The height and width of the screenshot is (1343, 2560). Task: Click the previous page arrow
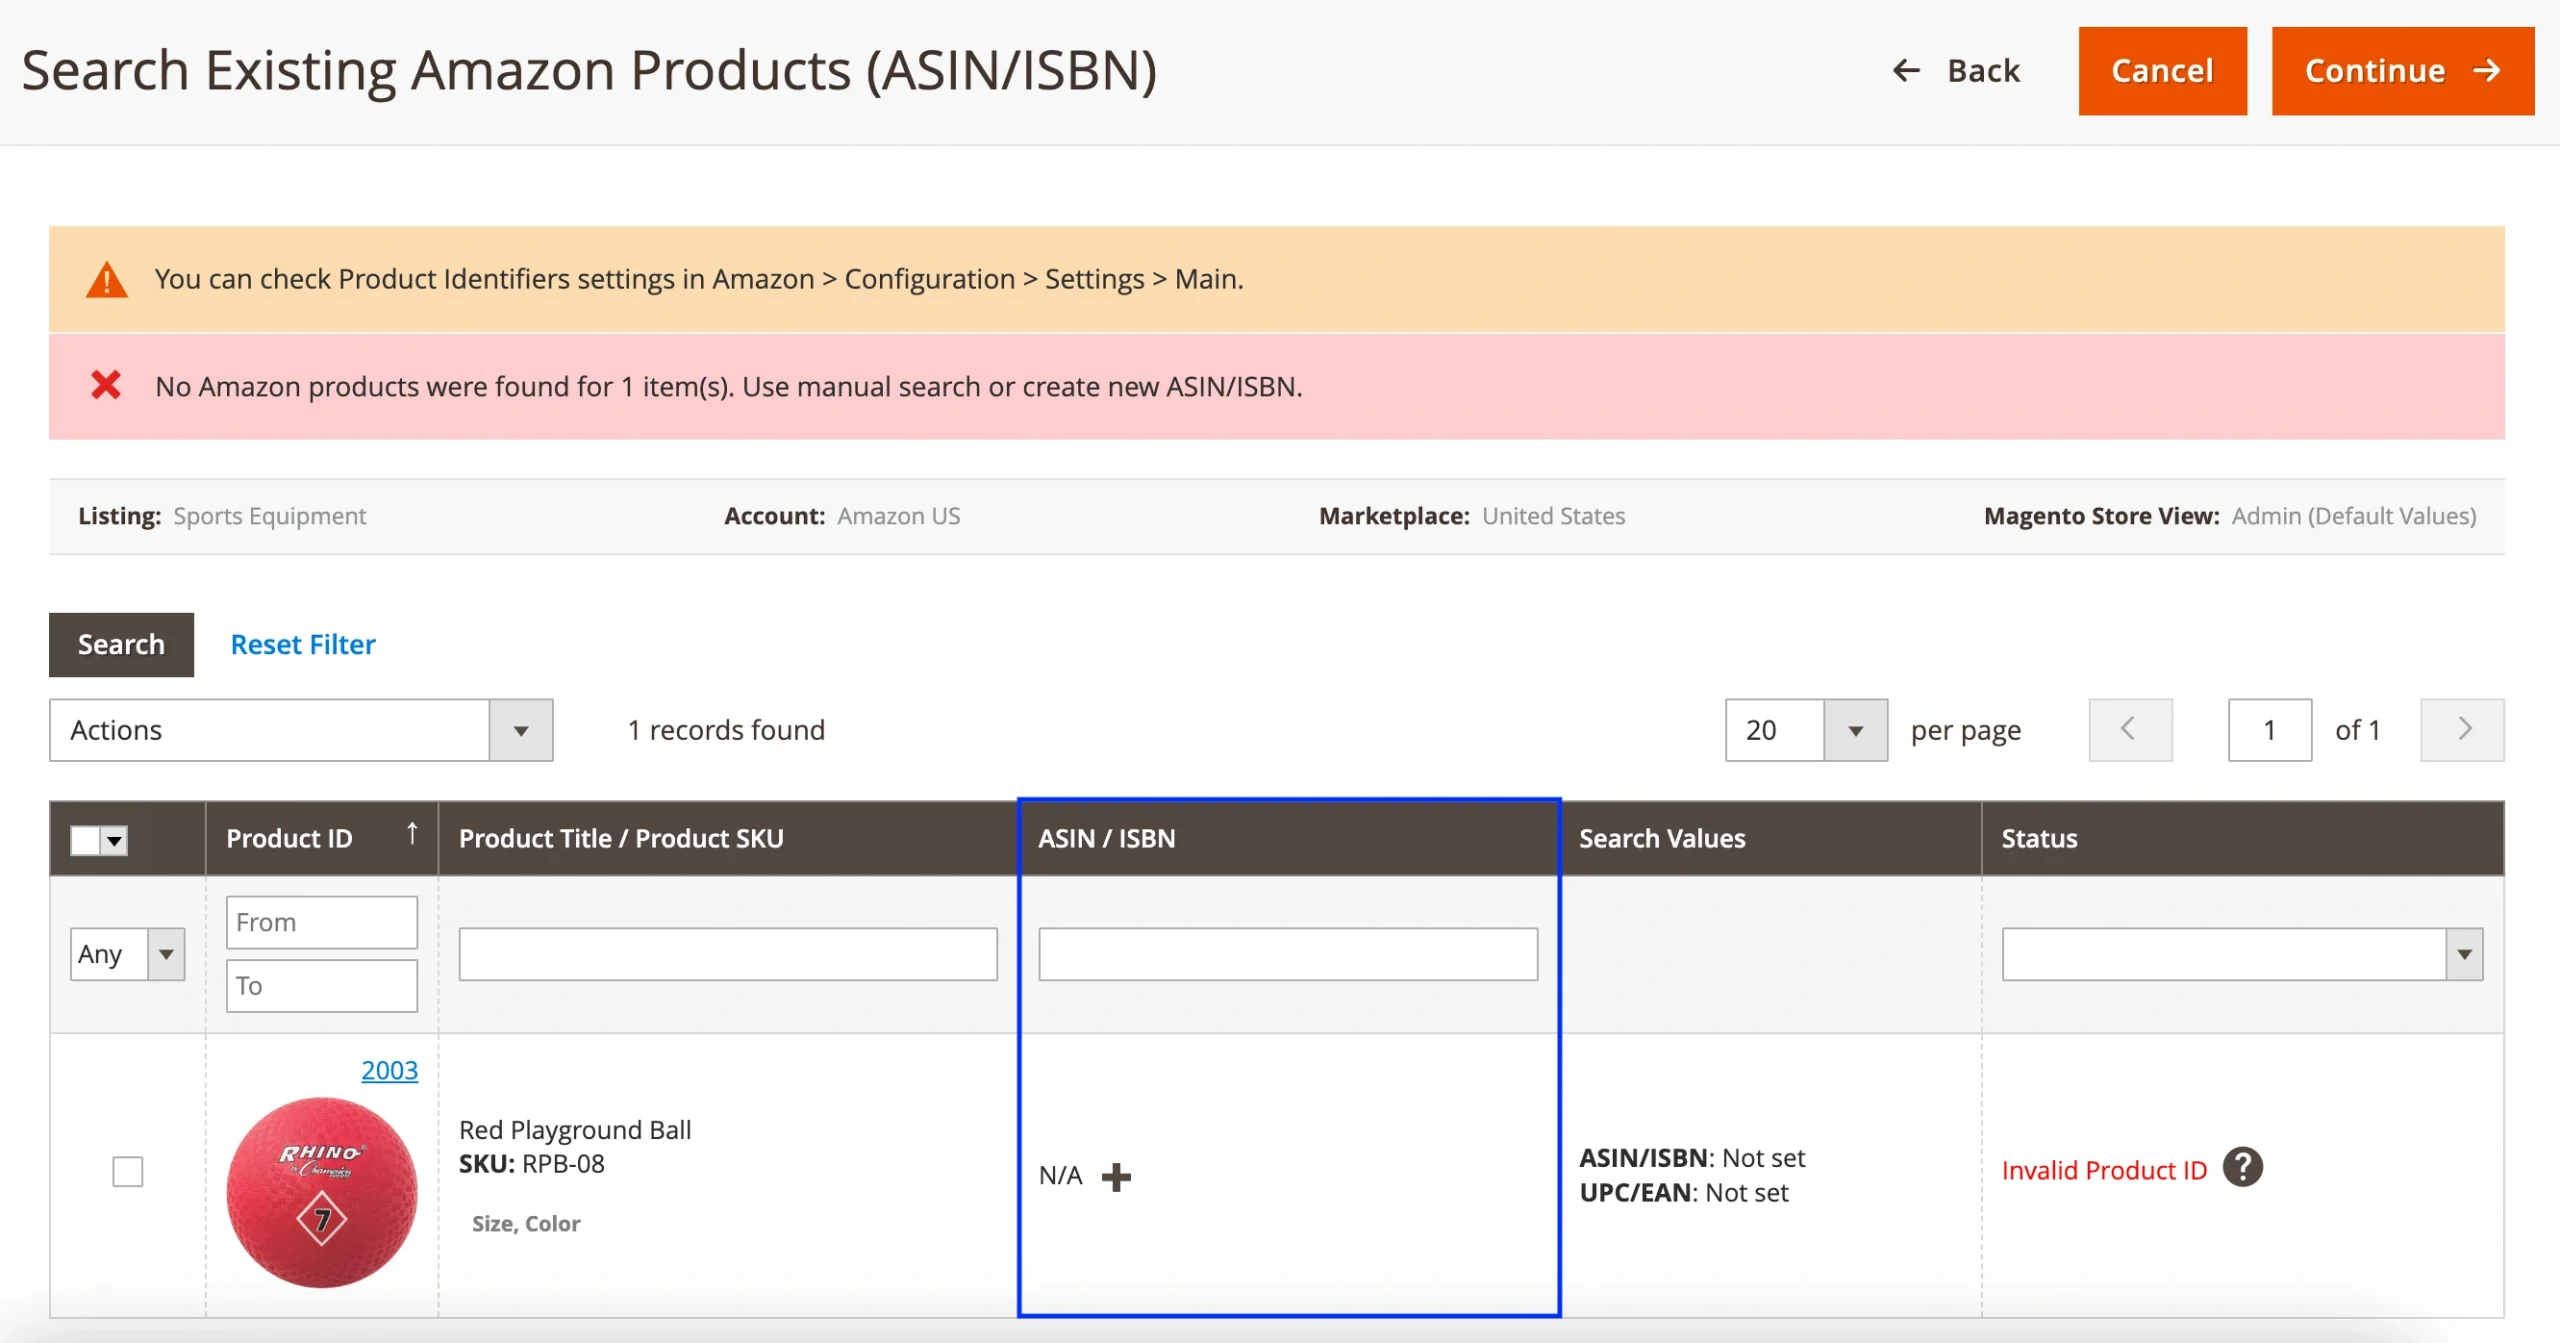tap(2130, 729)
